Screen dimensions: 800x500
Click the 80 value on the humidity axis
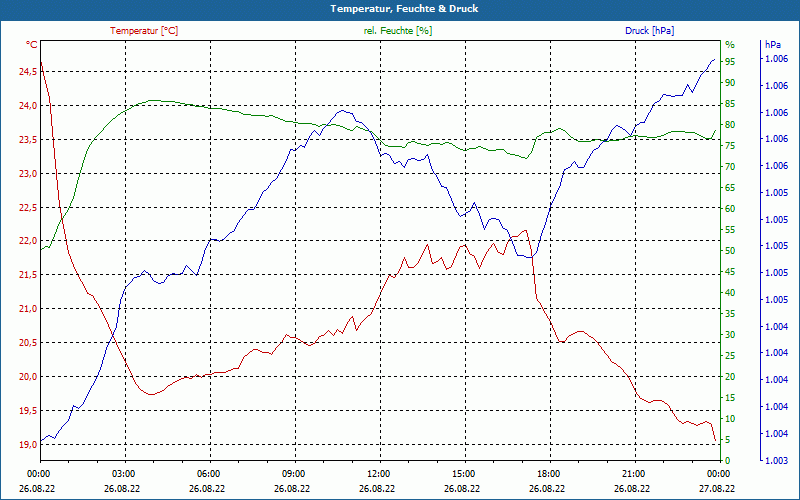point(730,124)
